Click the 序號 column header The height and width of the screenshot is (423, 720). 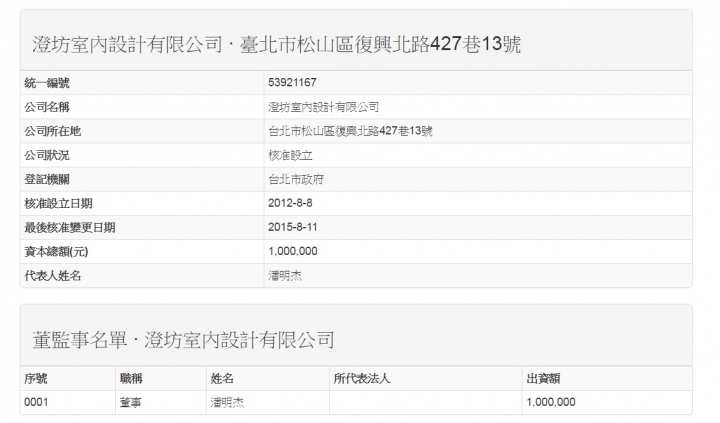[36, 378]
